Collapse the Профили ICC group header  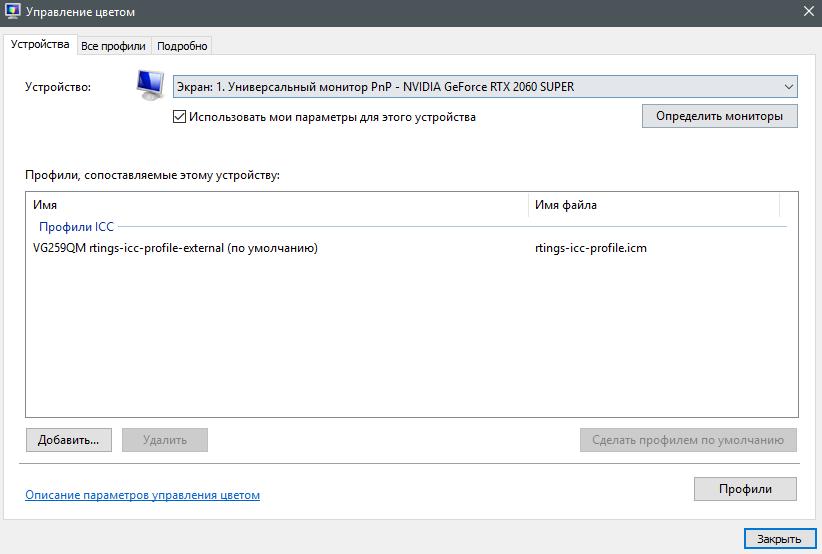[78, 227]
